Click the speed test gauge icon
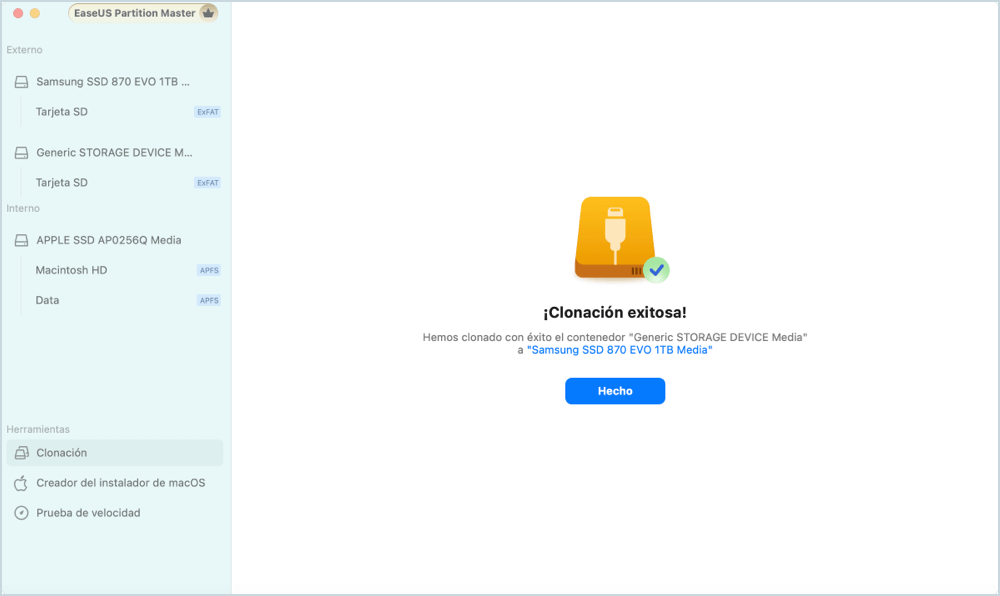1000x596 pixels. pos(22,513)
